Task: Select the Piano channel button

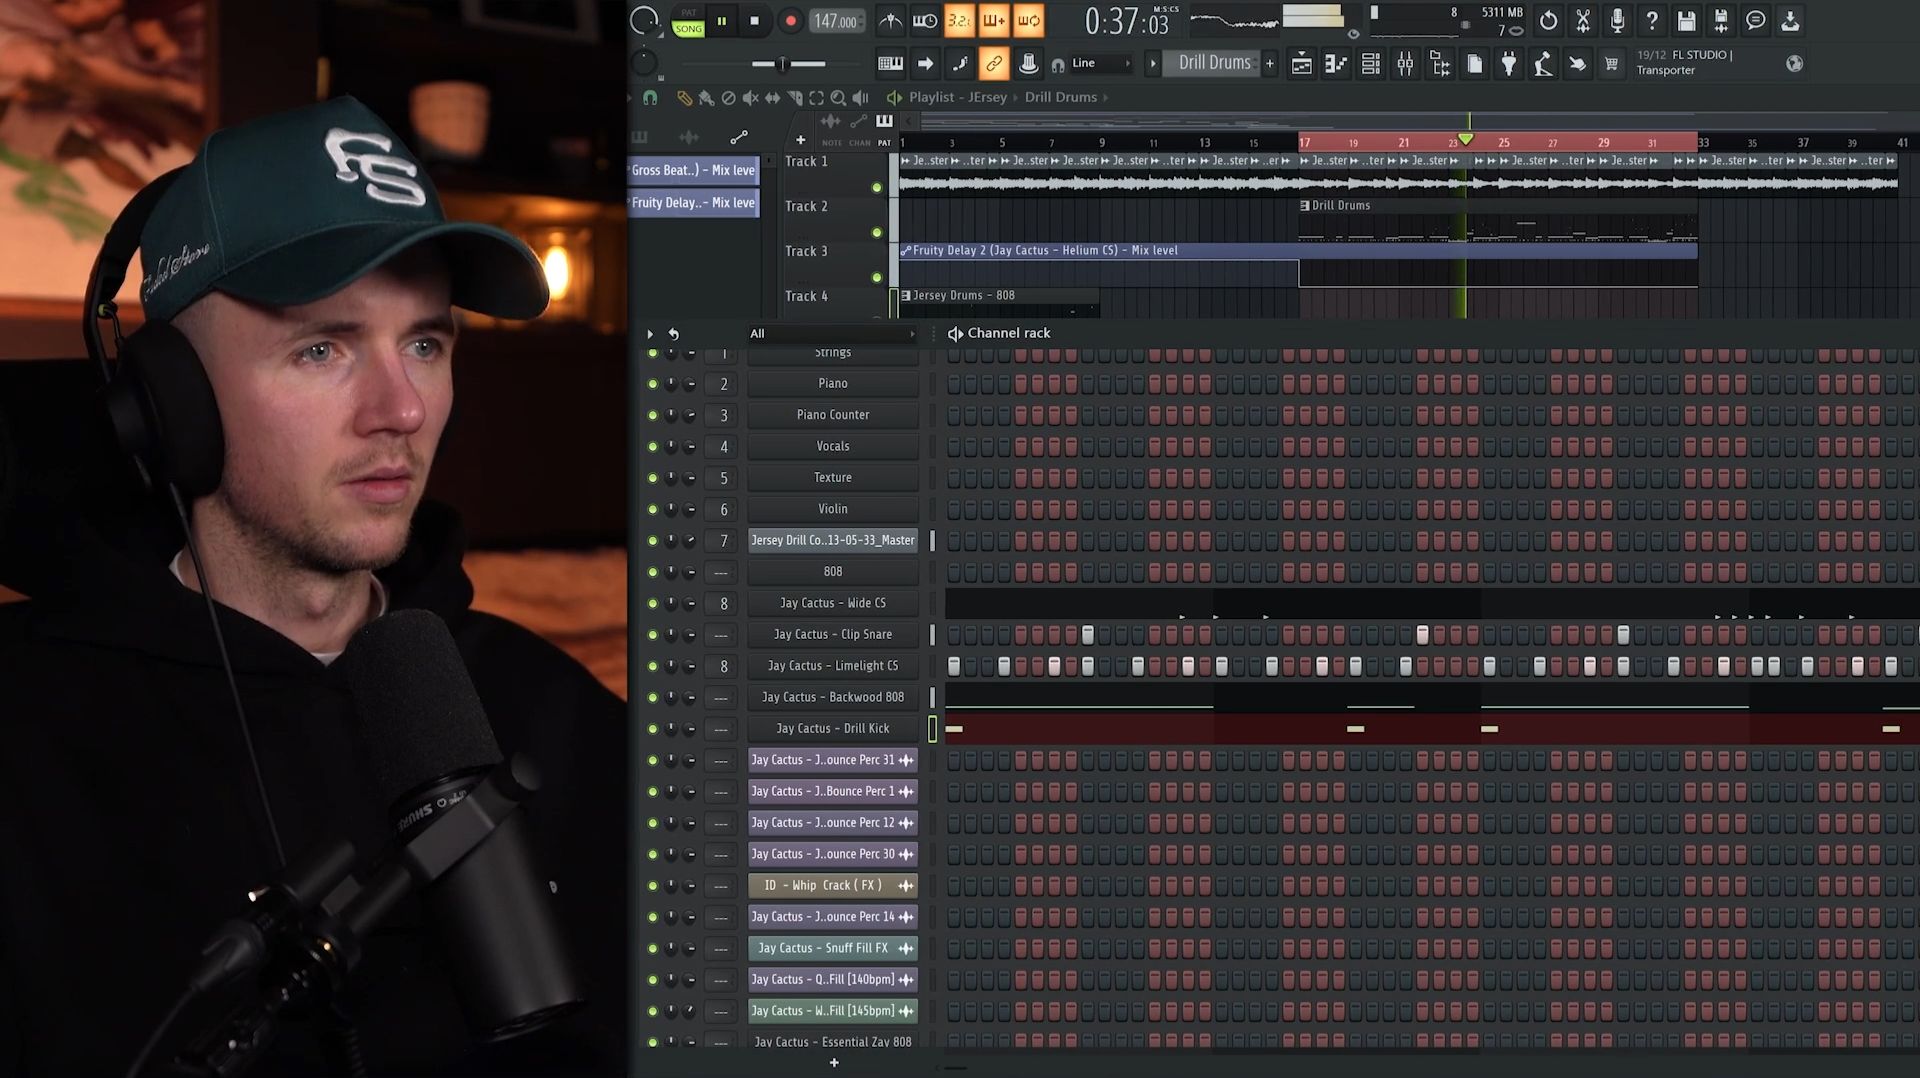Action: click(832, 384)
